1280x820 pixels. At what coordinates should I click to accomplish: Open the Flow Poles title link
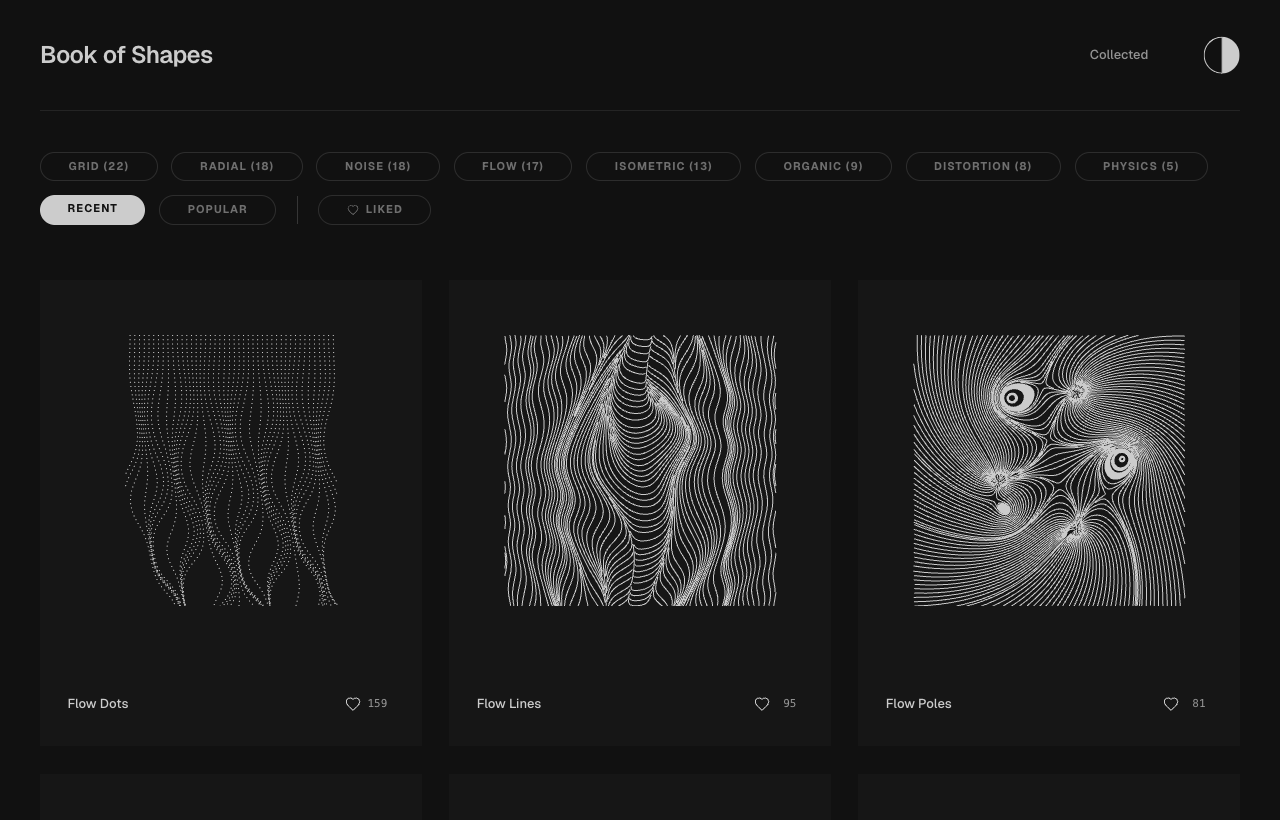click(919, 704)
